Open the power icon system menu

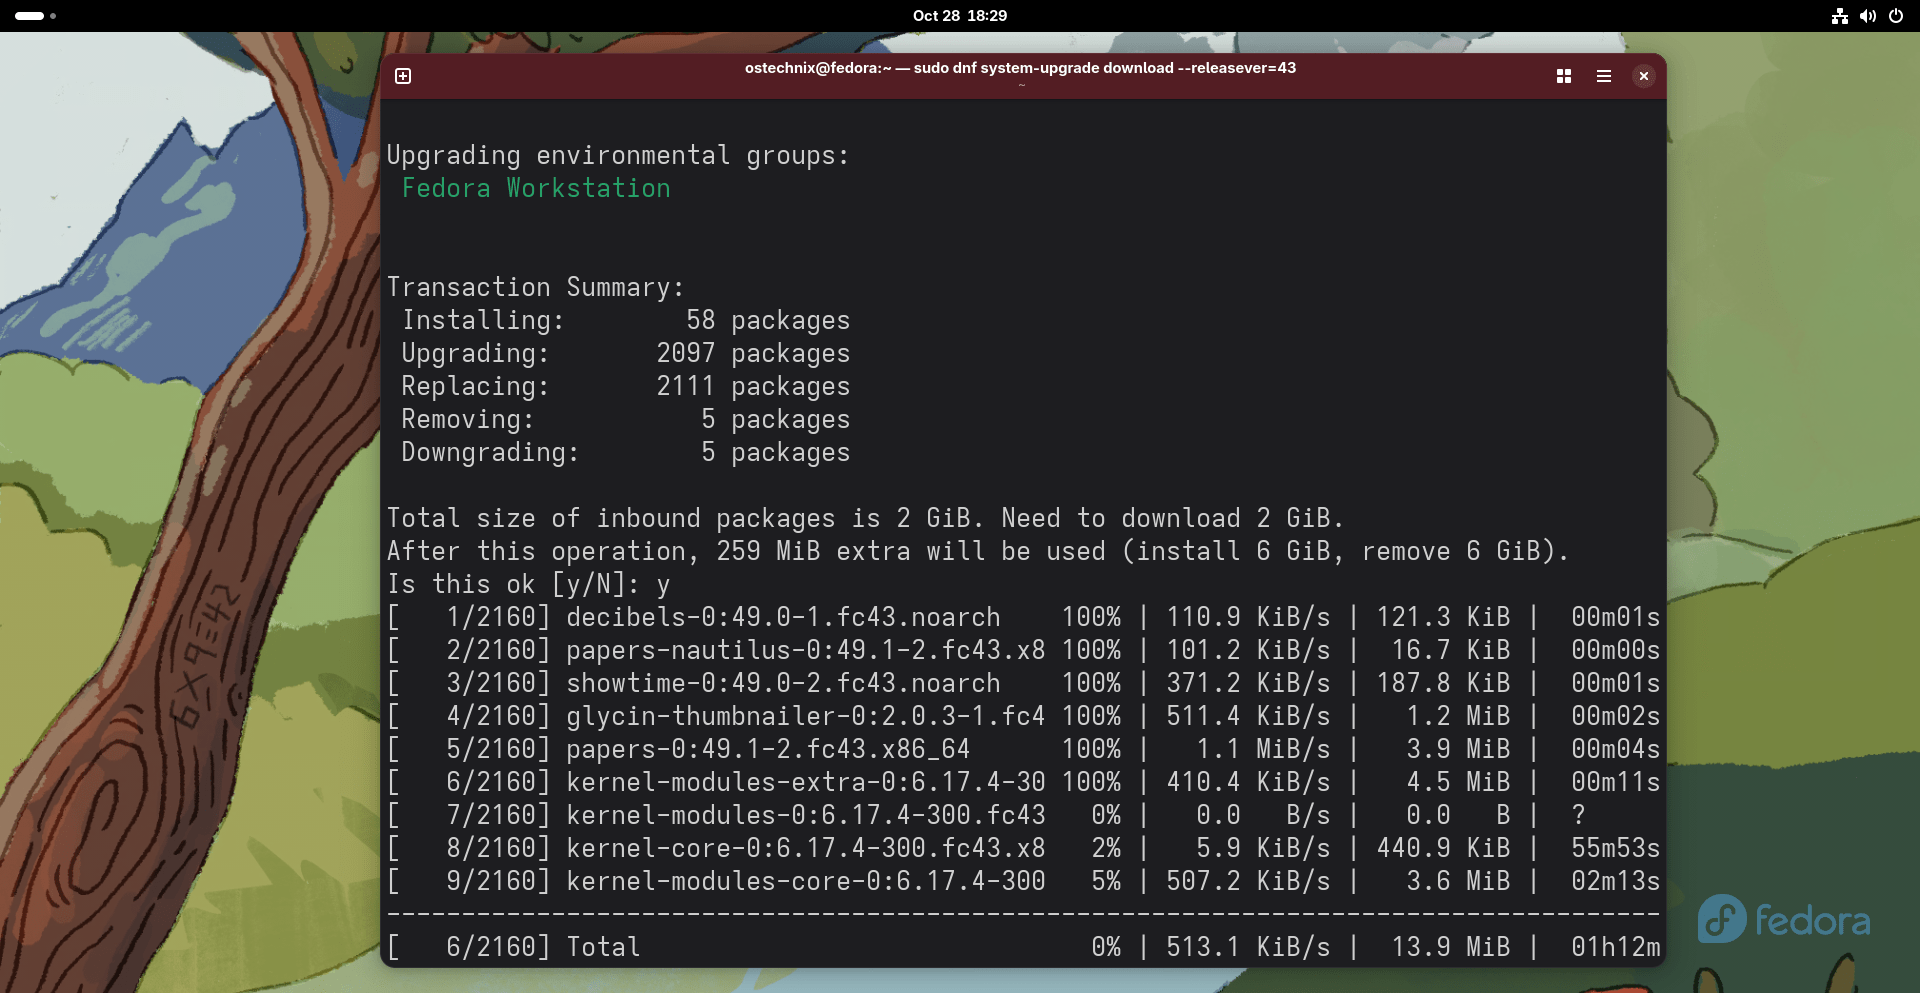(x=1895, y=16)
